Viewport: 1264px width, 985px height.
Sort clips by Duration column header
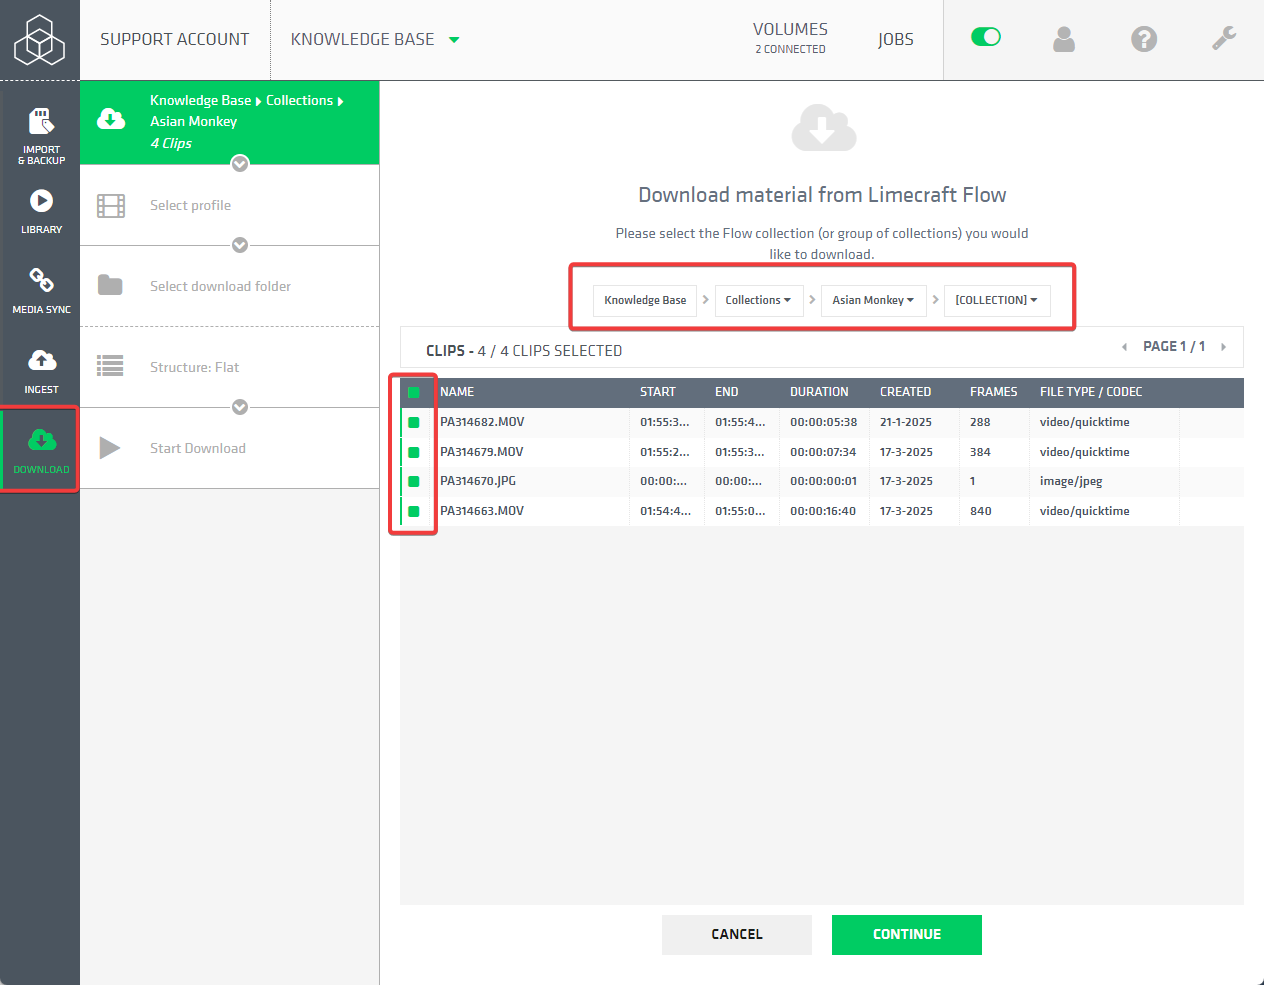click(x=819, y=392)
